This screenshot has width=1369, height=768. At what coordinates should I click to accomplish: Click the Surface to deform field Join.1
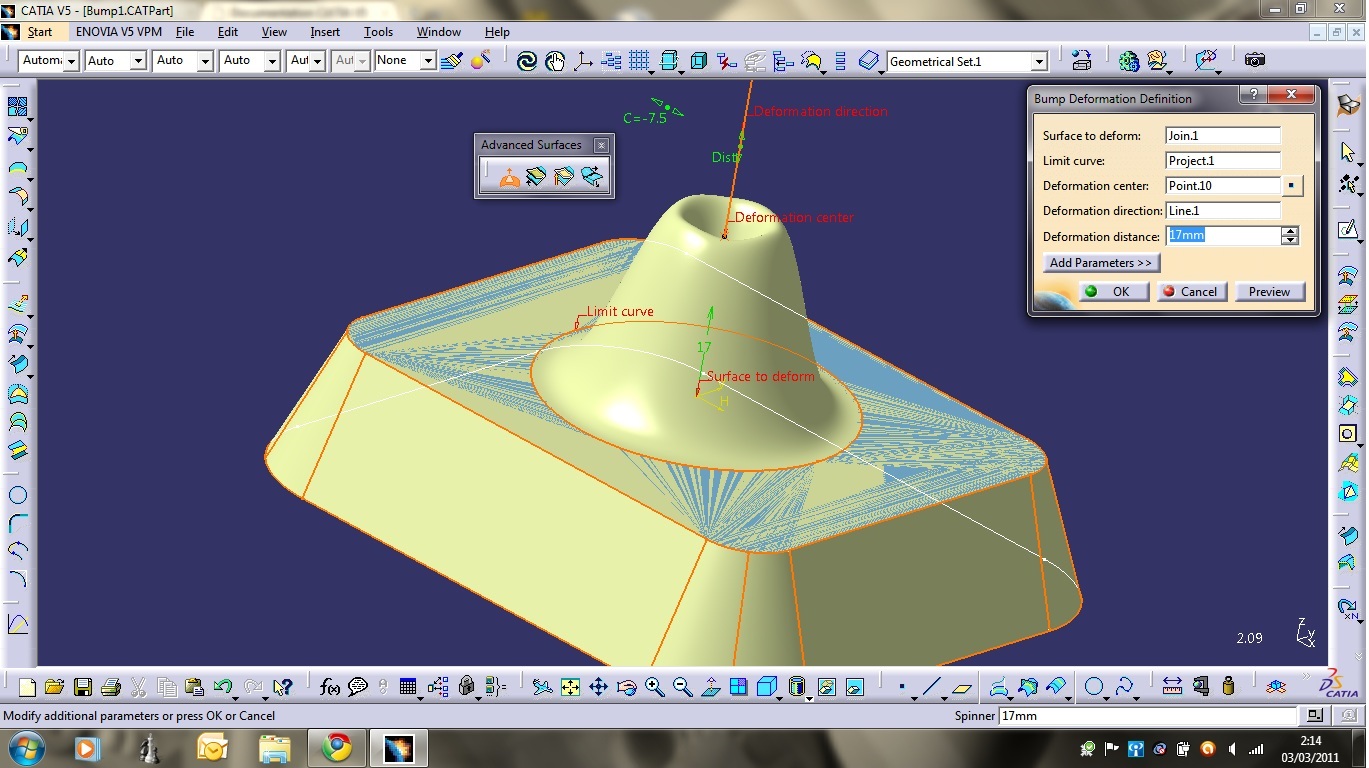[x=1223, y=136]
